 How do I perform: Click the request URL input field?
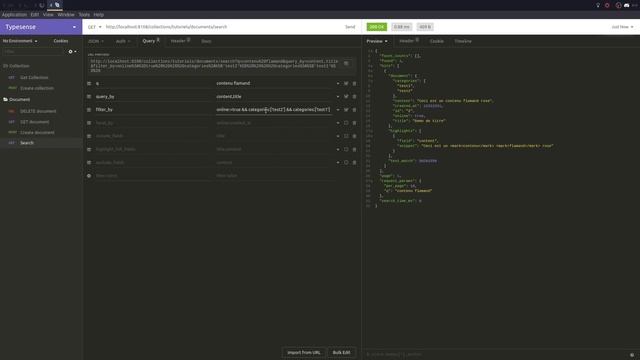pos(222,27)
